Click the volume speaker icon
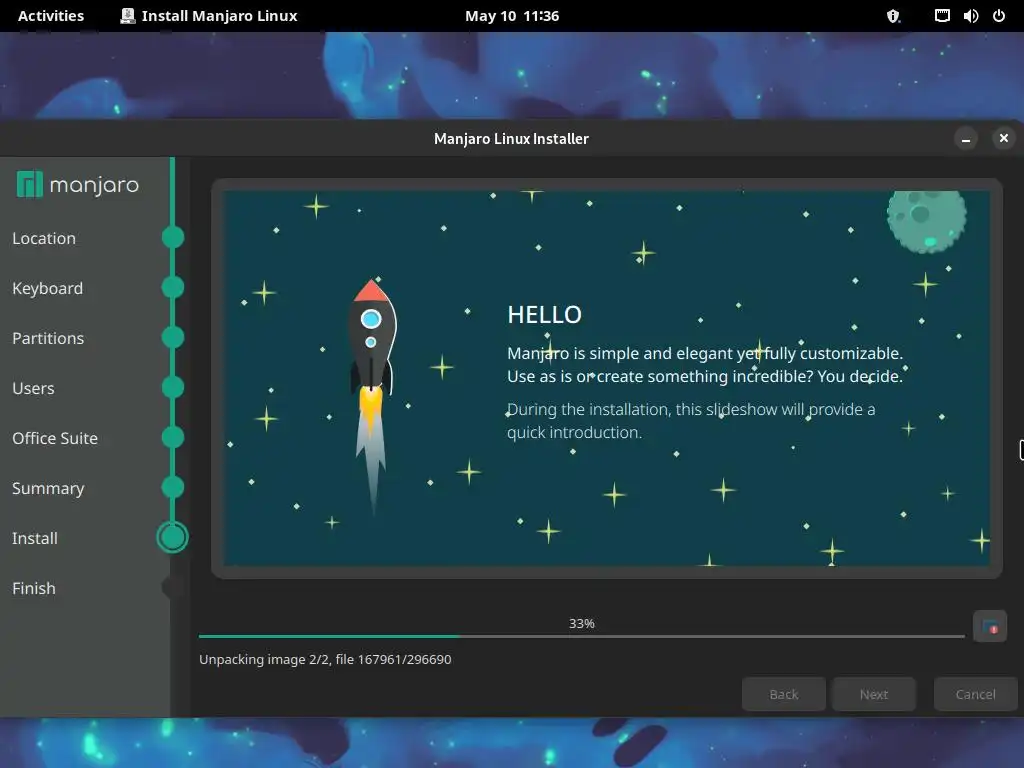Image resolution: width=1024 pixels, height=768 pixels. pos(970,16)
